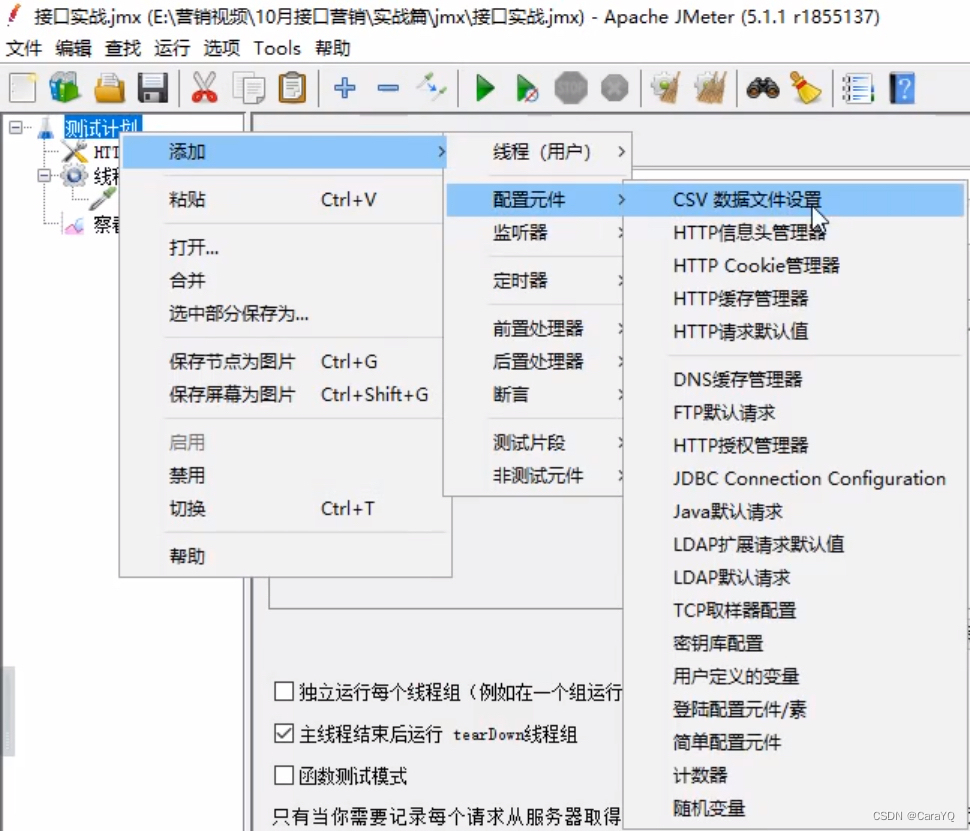Collapse the thread group tree node

[44, 176]
